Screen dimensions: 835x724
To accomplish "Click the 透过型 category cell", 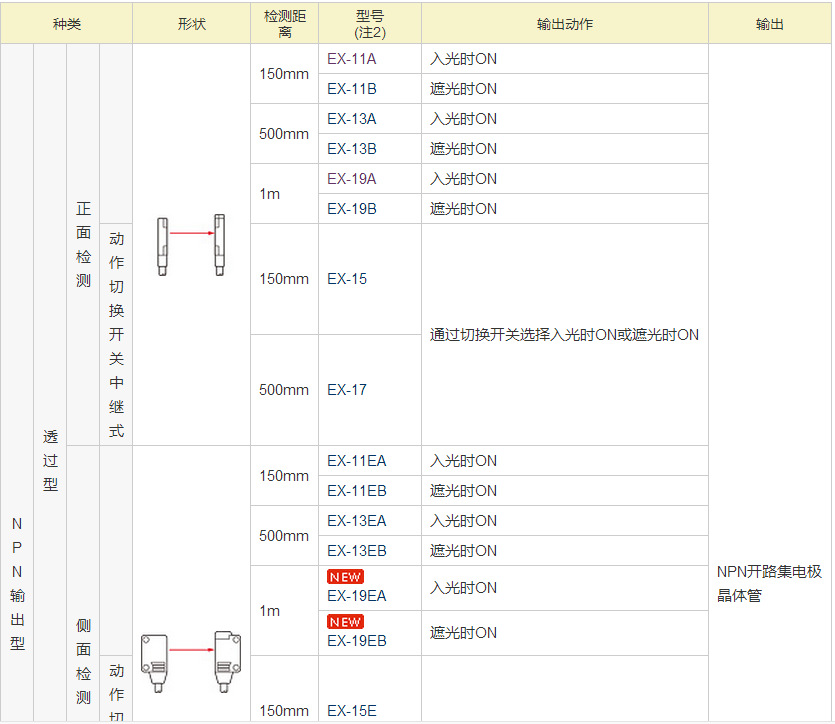I will click(x=51, y=460).
